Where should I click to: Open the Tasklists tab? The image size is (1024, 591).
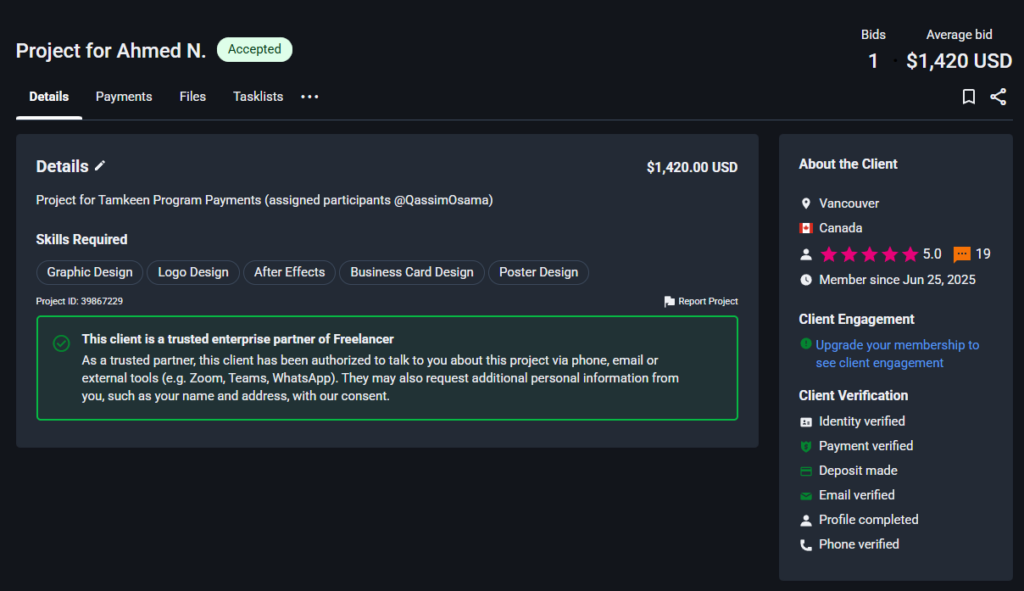(x=258, y=97)
